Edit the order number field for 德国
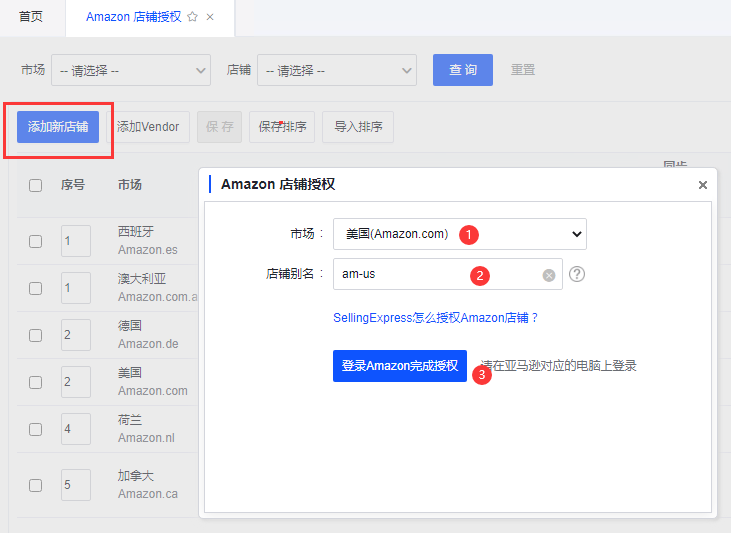Image resolution: width=731 pixels, height=533 pixels. click(76, 335)
